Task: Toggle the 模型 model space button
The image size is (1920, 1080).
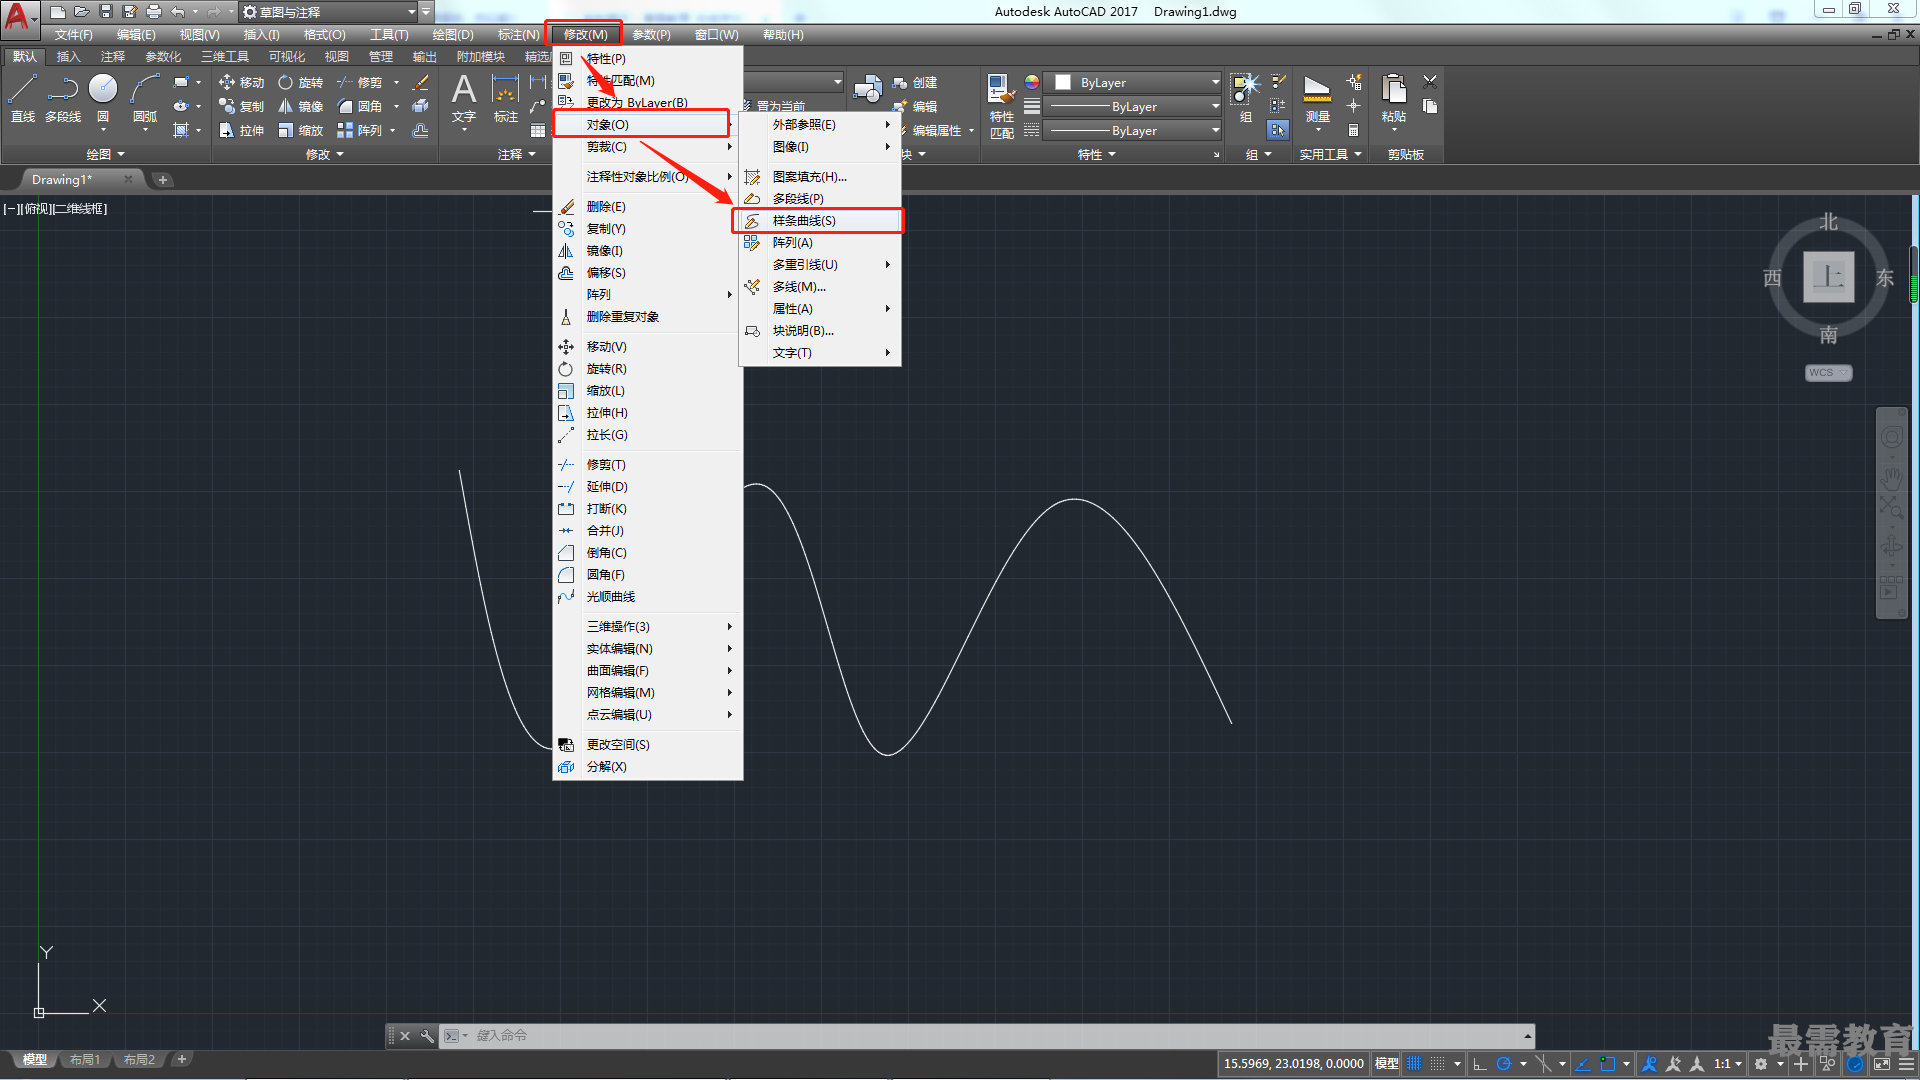Action: point(1387,1064)
